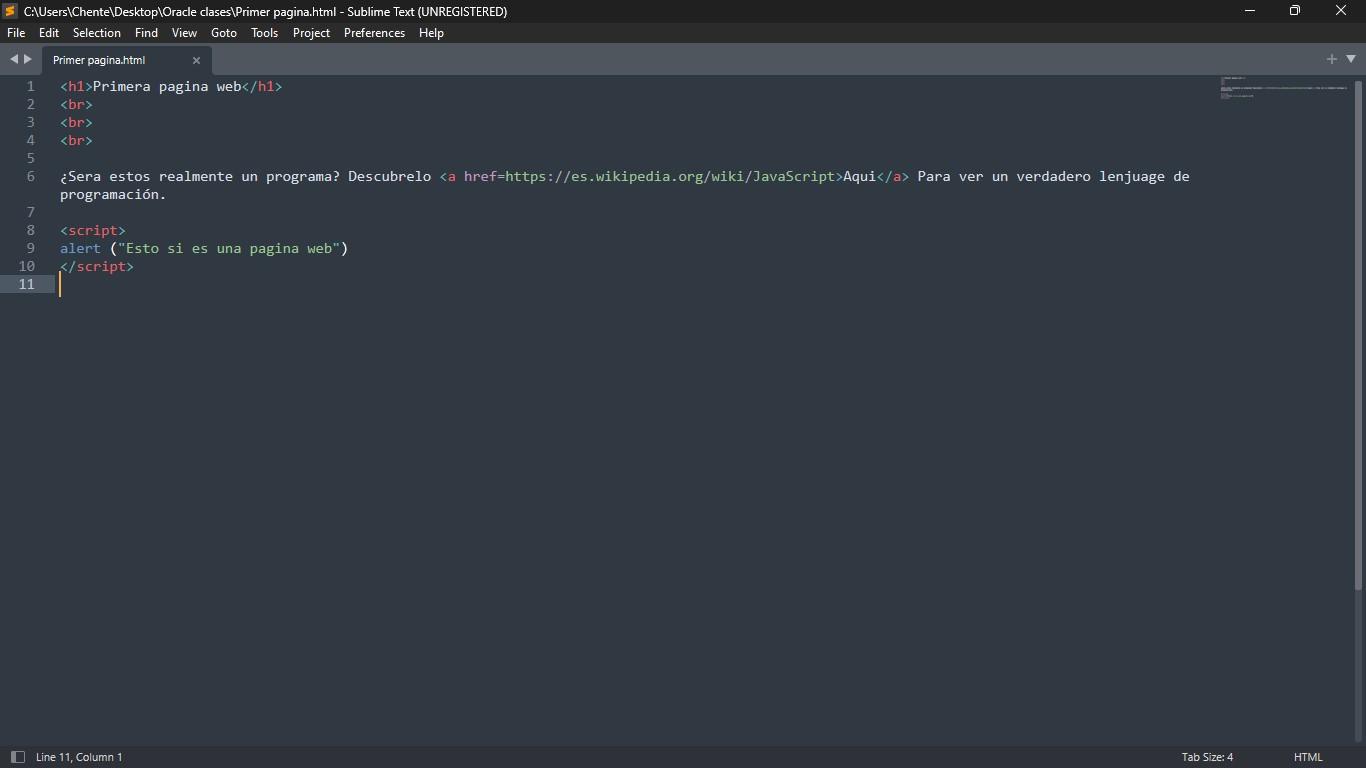Click the opening <script> tag
1366x768 pixels.
pos(93,230)
